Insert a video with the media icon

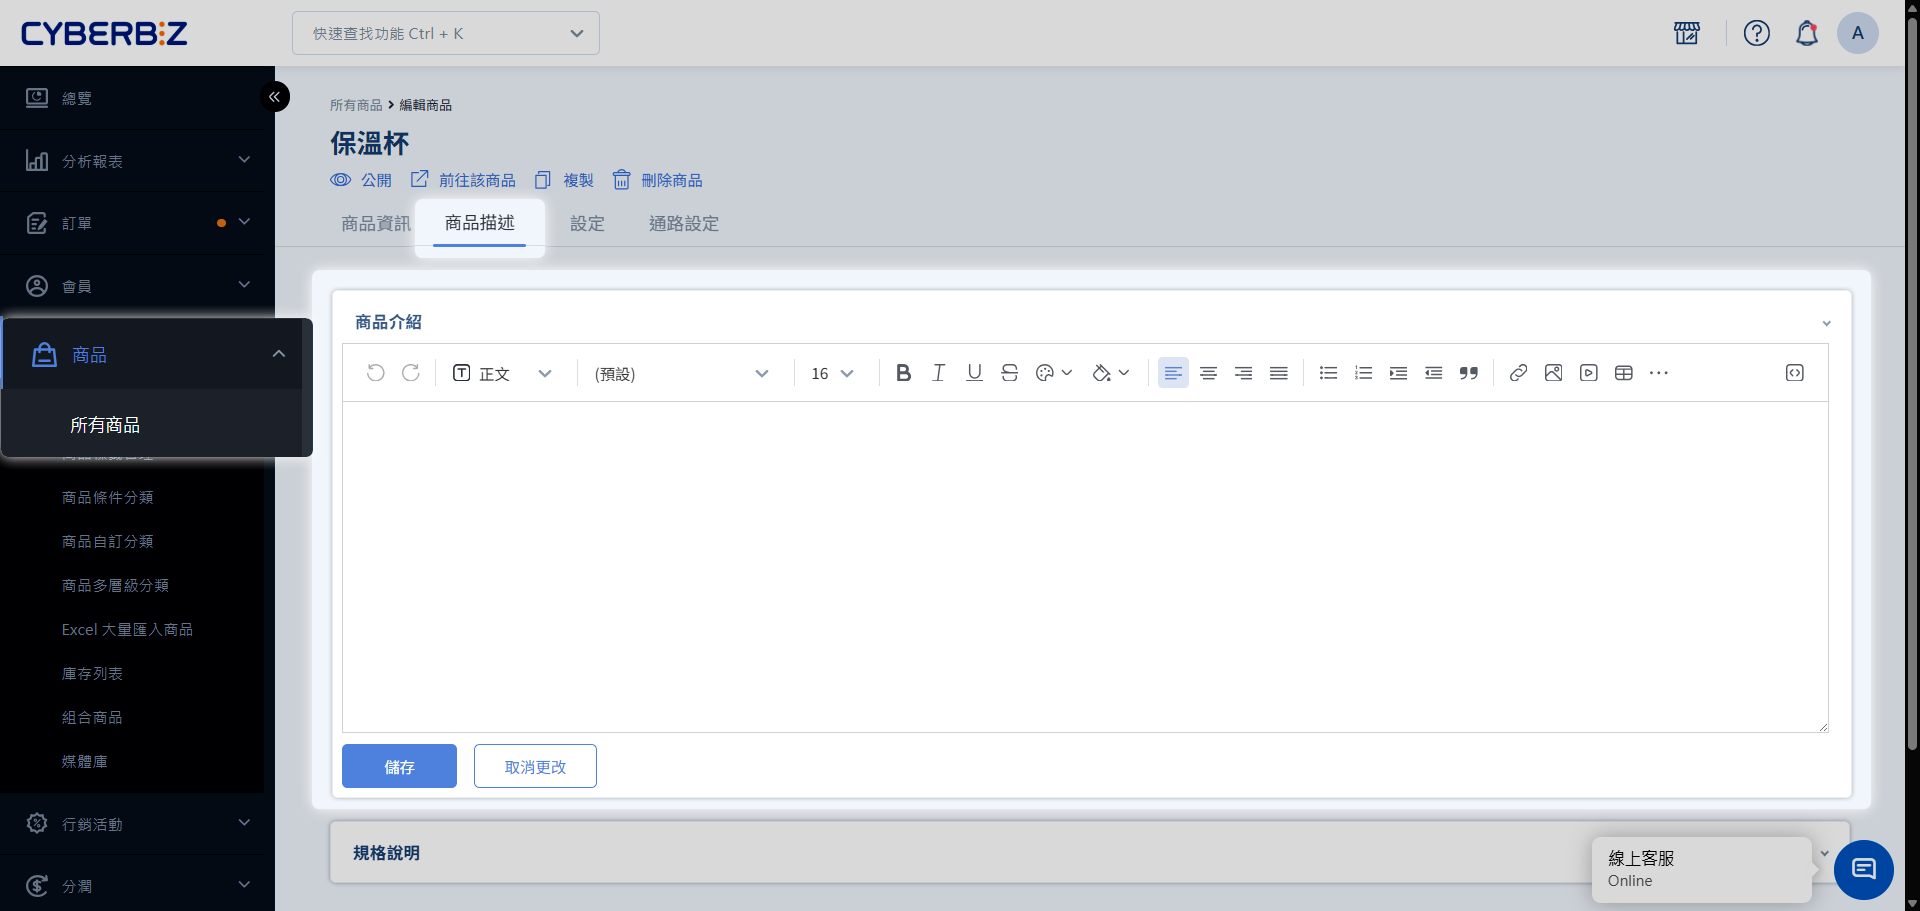point(1588,373)
